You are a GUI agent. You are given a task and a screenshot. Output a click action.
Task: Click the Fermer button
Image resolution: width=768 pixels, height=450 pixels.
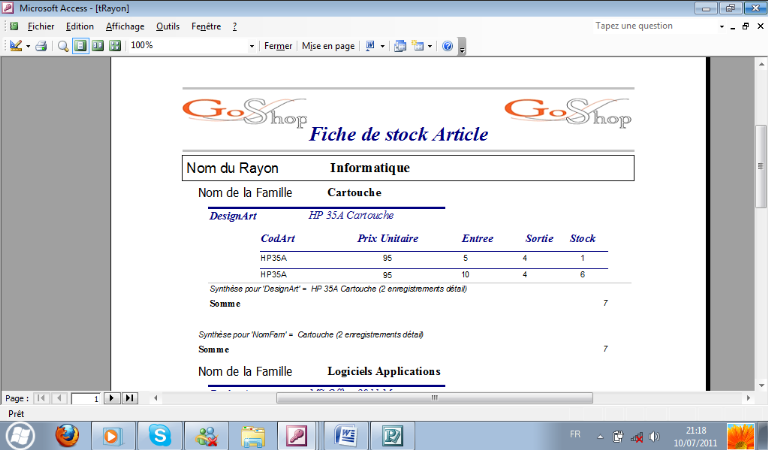(x=278, y=46)
